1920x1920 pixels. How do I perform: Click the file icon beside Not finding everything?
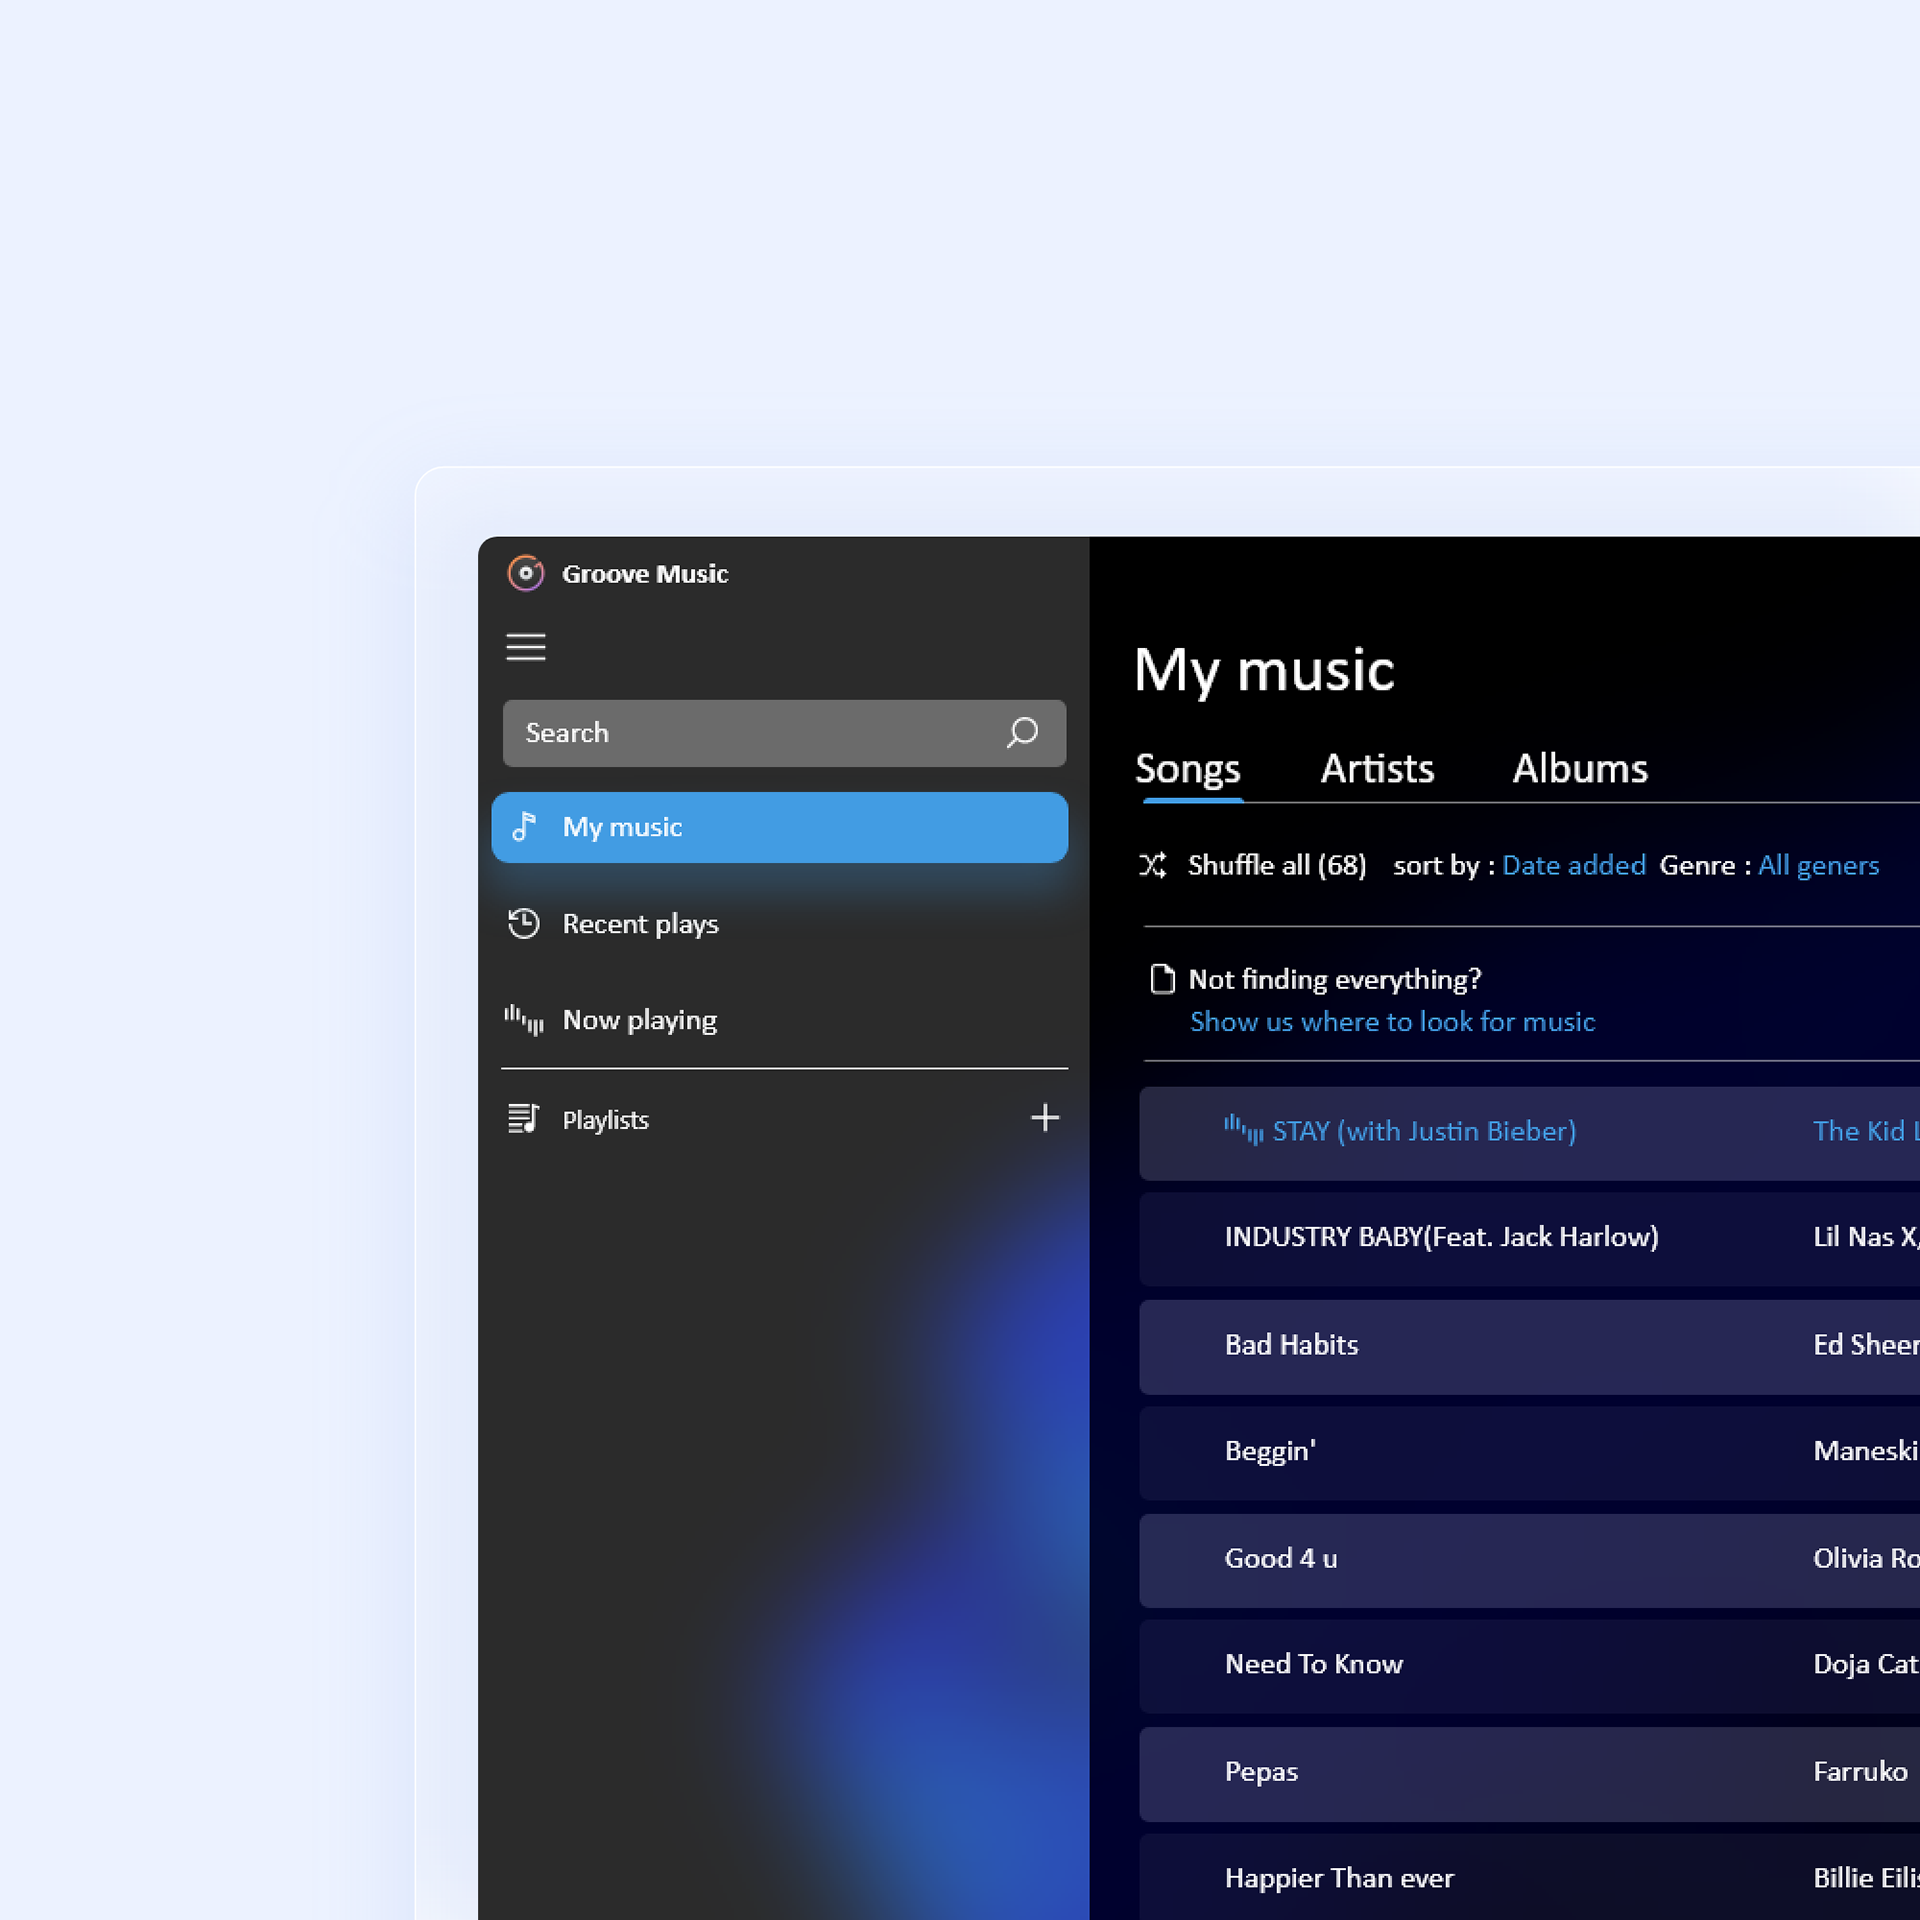point(1163,979)
